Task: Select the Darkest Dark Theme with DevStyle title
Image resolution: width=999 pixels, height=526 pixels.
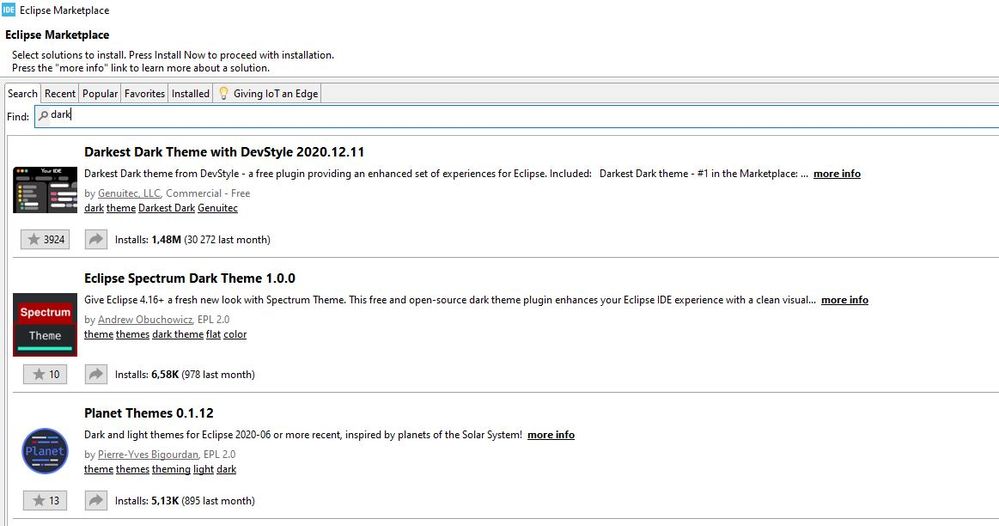Action: 224,152
